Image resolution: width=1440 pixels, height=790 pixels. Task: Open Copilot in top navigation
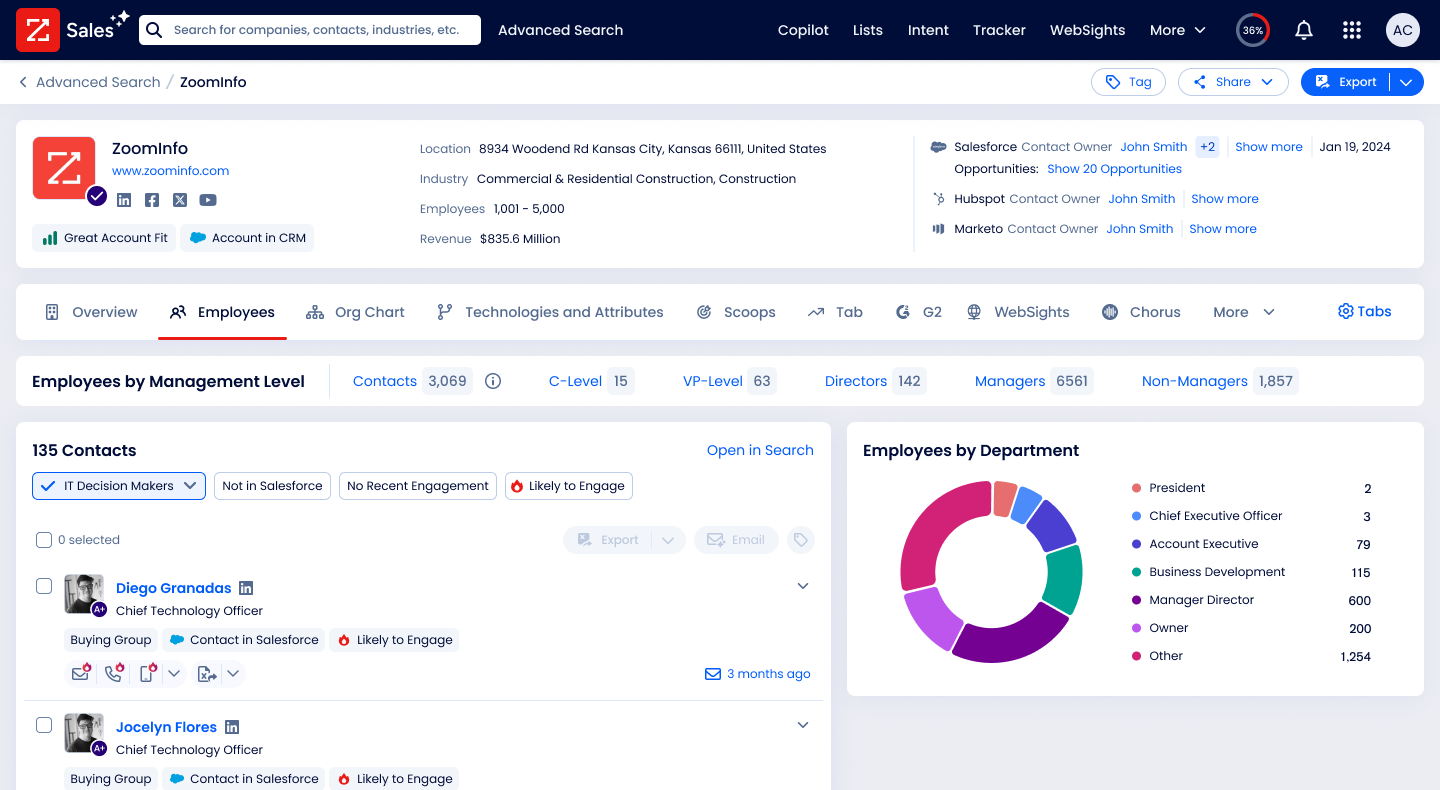803,30
